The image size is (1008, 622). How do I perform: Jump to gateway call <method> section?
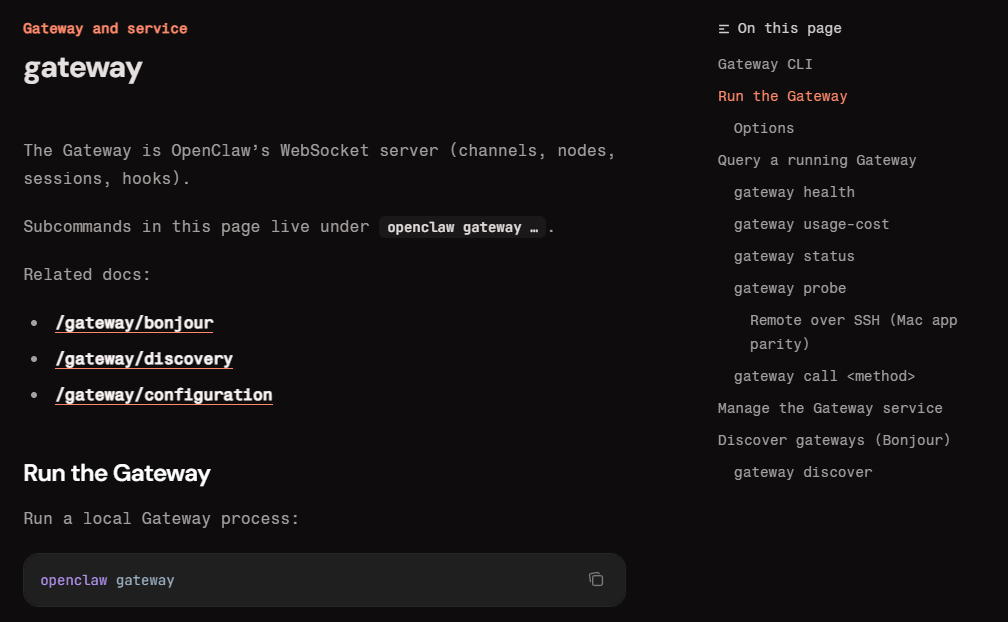[x=824, y=376]
